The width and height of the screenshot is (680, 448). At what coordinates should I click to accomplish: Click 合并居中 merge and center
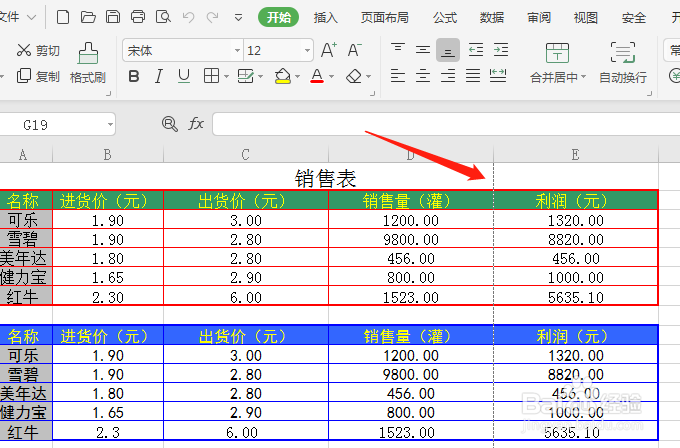[x=558, y=63]
